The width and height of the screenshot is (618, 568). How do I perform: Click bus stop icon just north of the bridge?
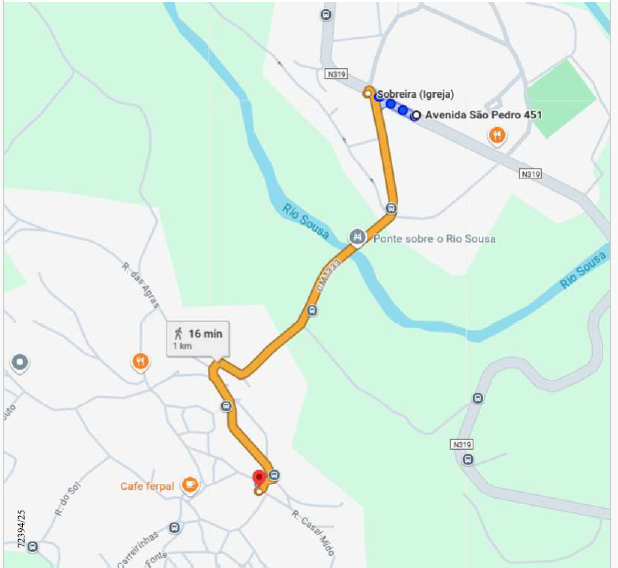pyautogui.click(x=391, y=208)
